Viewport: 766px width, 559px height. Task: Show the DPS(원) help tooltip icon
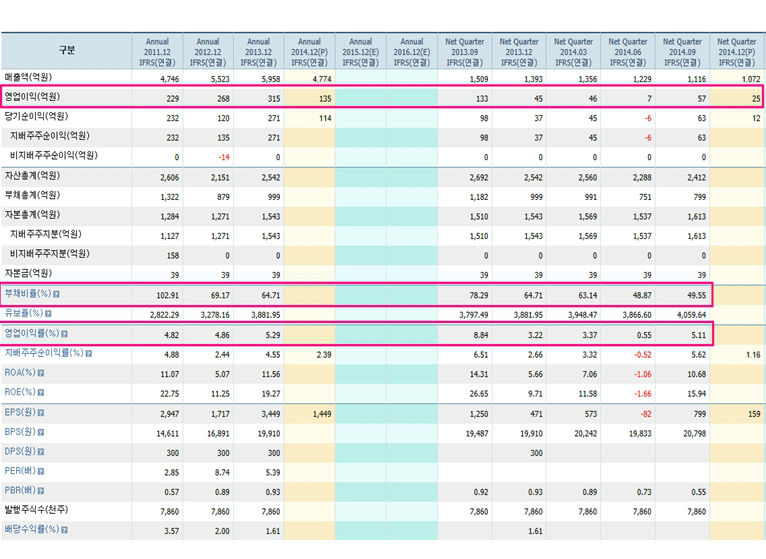tap(40, 450)
